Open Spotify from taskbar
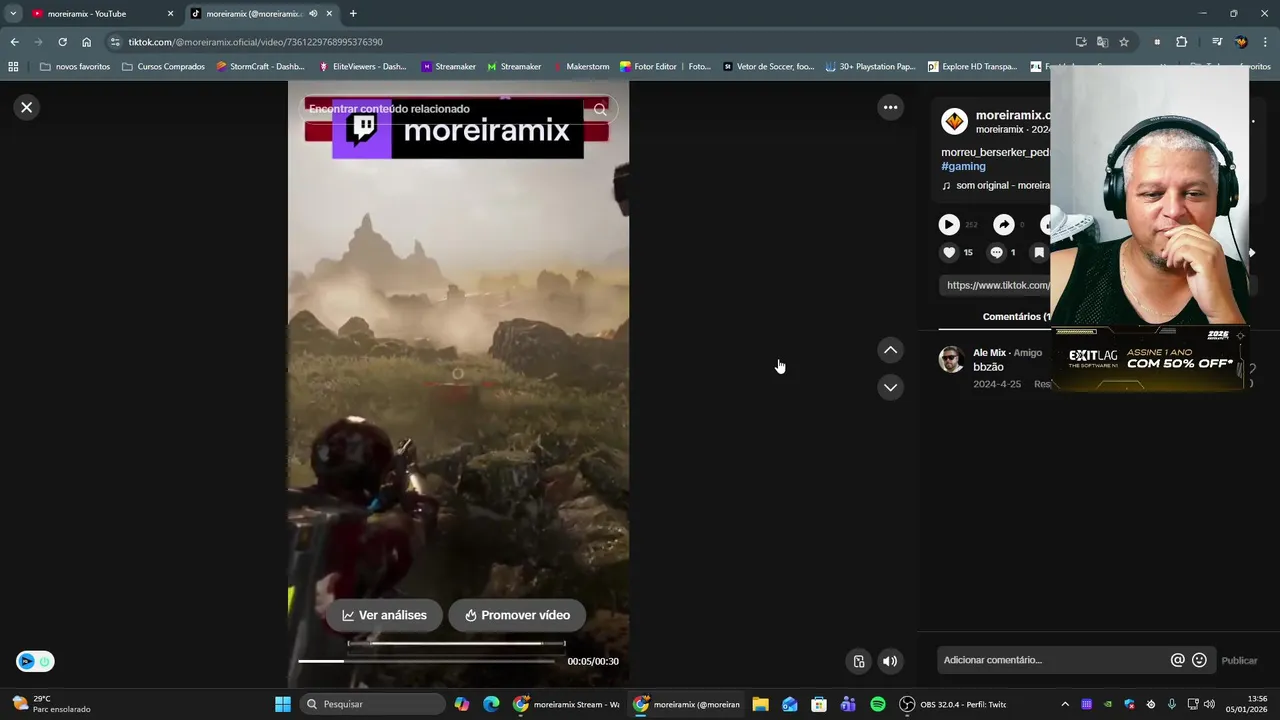This screenshot has height=720, width=1280. pos(878,704)
